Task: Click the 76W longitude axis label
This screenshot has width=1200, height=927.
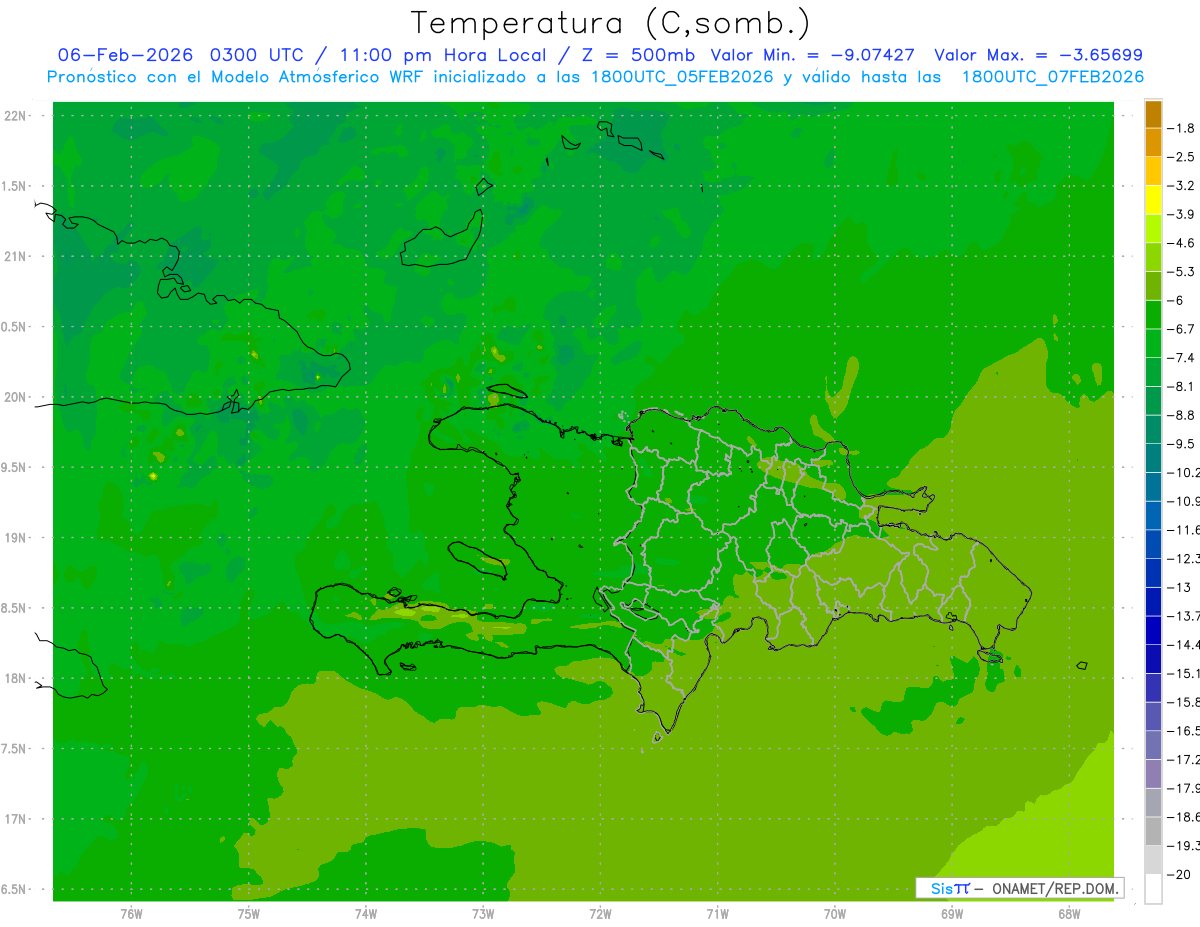Action: (x=131, y=914)
